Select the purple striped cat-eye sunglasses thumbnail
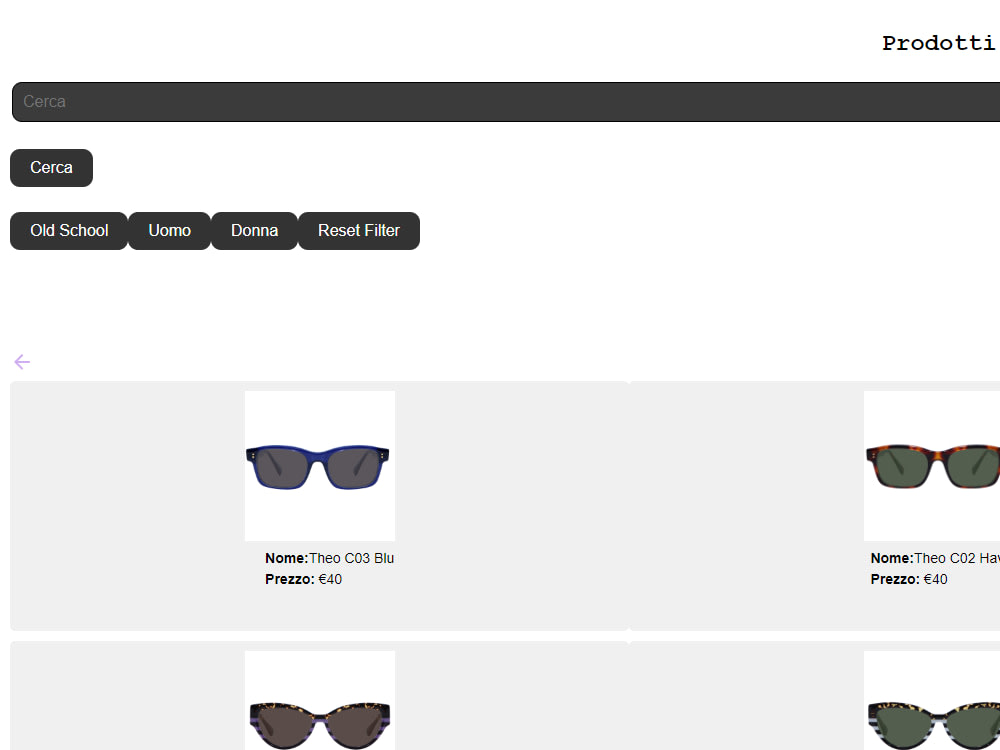1000x750 pixels. tap(320, 700)
